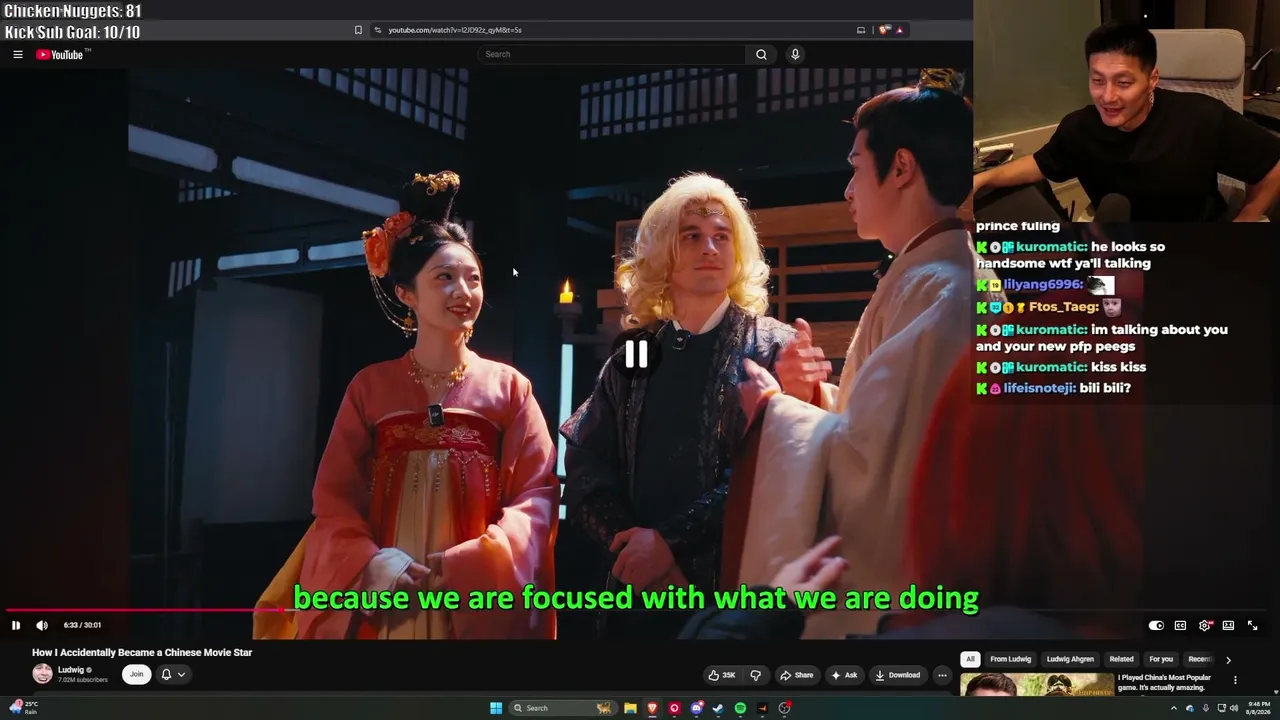Screen dimensions: 1280x720
Task: Cast the tab using the address-bar screen icon
Action: pos(861,30)
